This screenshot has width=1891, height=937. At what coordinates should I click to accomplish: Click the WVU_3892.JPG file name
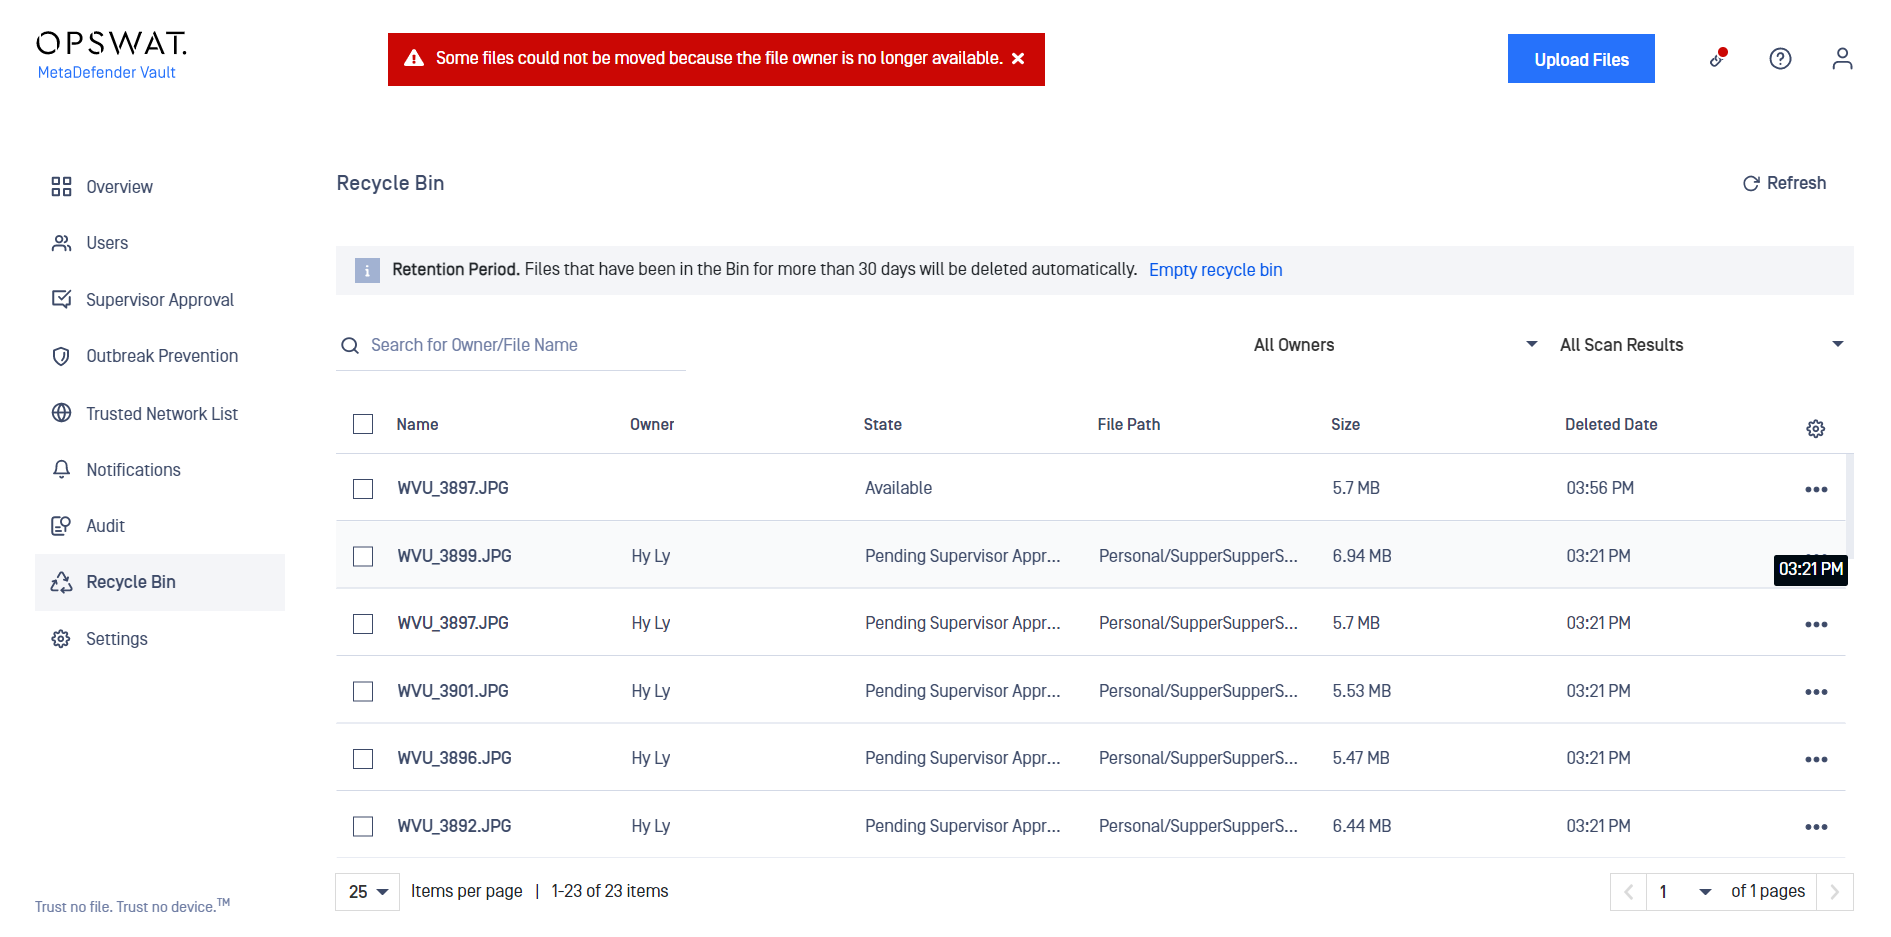454,826
